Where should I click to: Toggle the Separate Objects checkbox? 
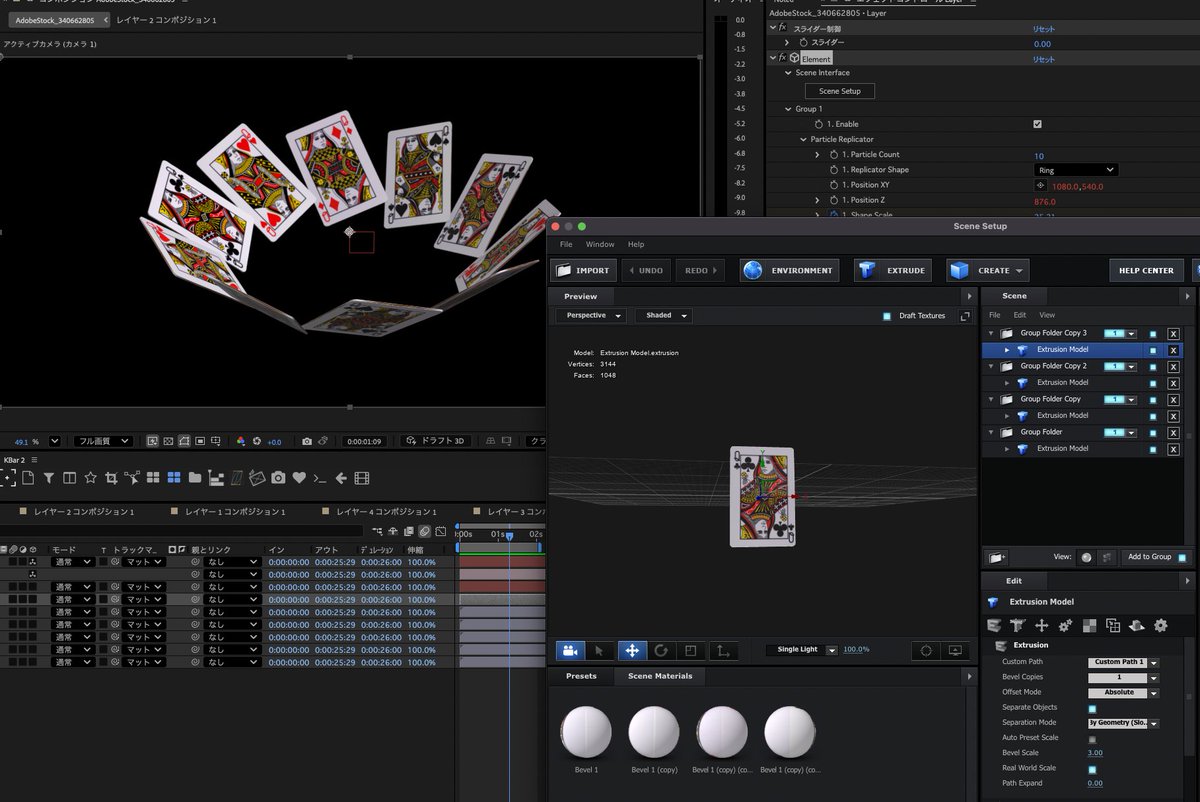[x=1092, y=708]
